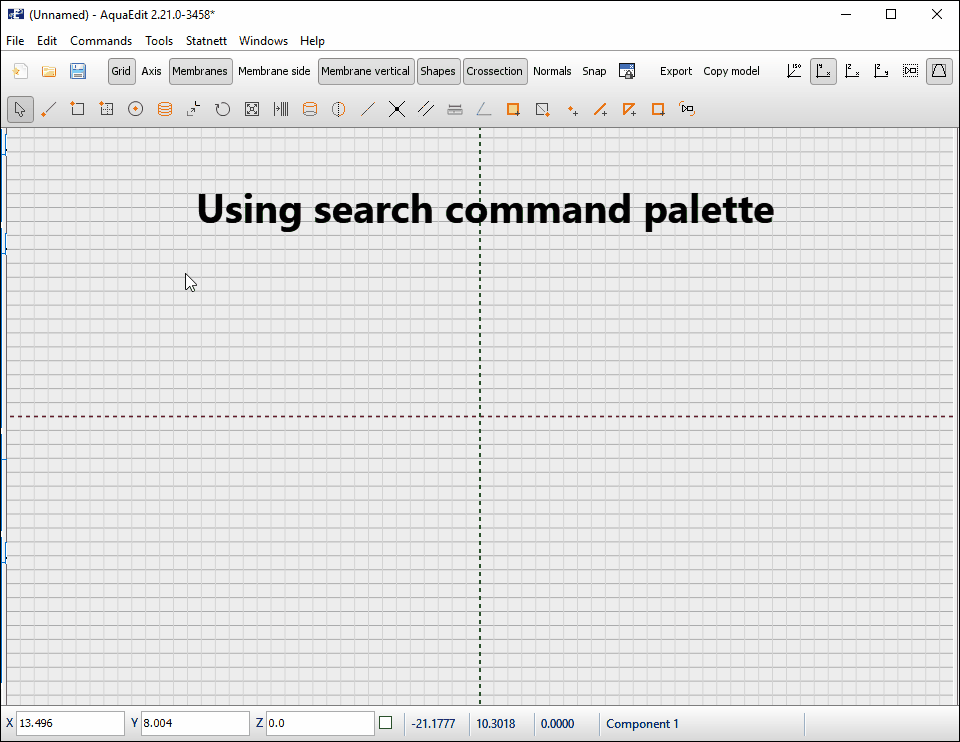Screen dimensions: 960x742
Task: Click the rotate circular arrow tool
Action: 222,110
